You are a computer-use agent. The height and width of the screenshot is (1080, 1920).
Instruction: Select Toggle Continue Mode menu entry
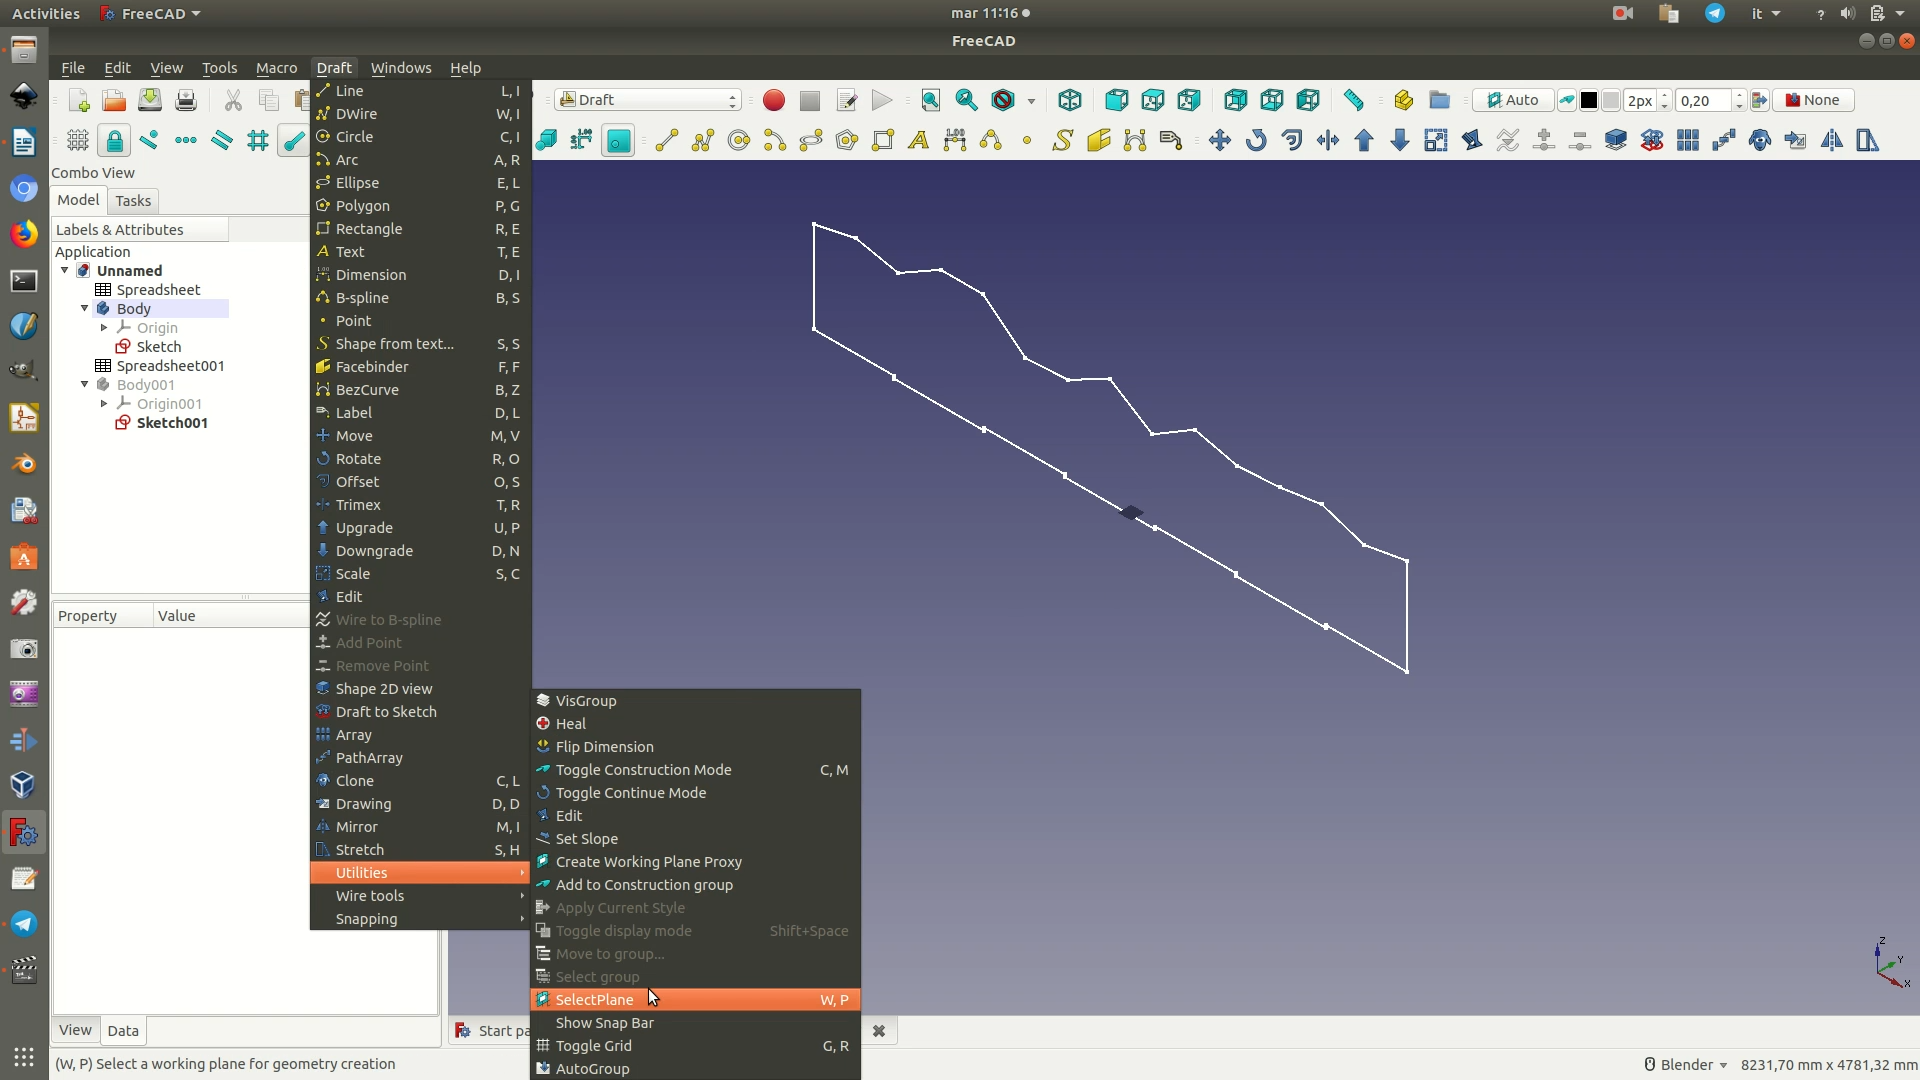tap(695, 793)
